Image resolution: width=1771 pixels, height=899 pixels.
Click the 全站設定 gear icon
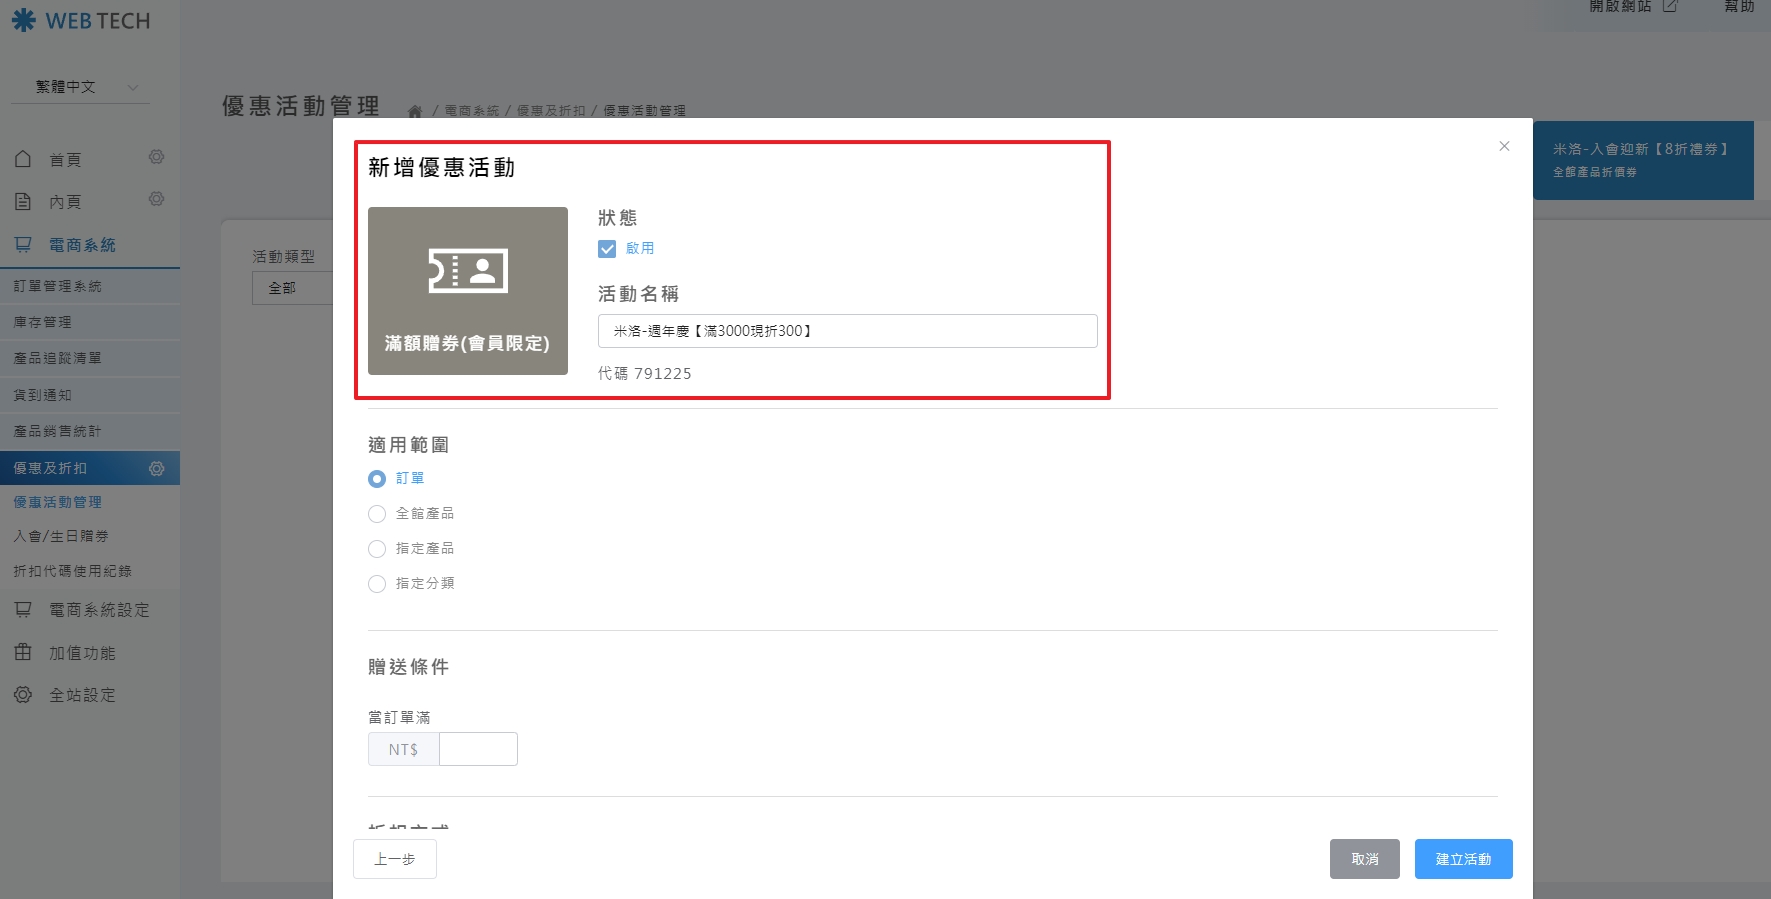click(x=23, y=694)
